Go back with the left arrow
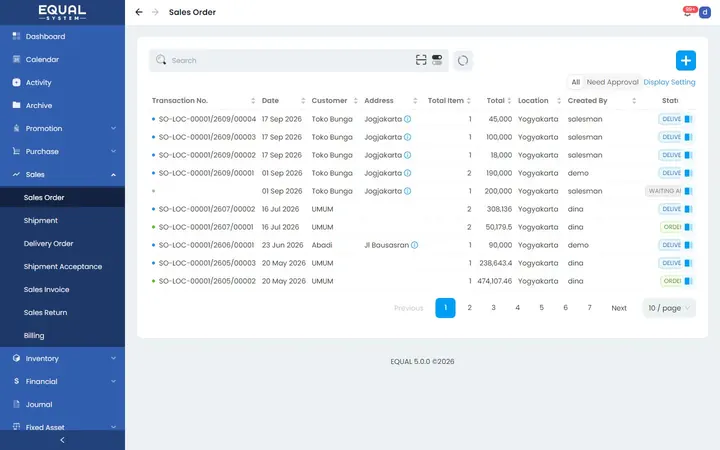This screenshot has width=720, height=450. (x=139, y=12)
